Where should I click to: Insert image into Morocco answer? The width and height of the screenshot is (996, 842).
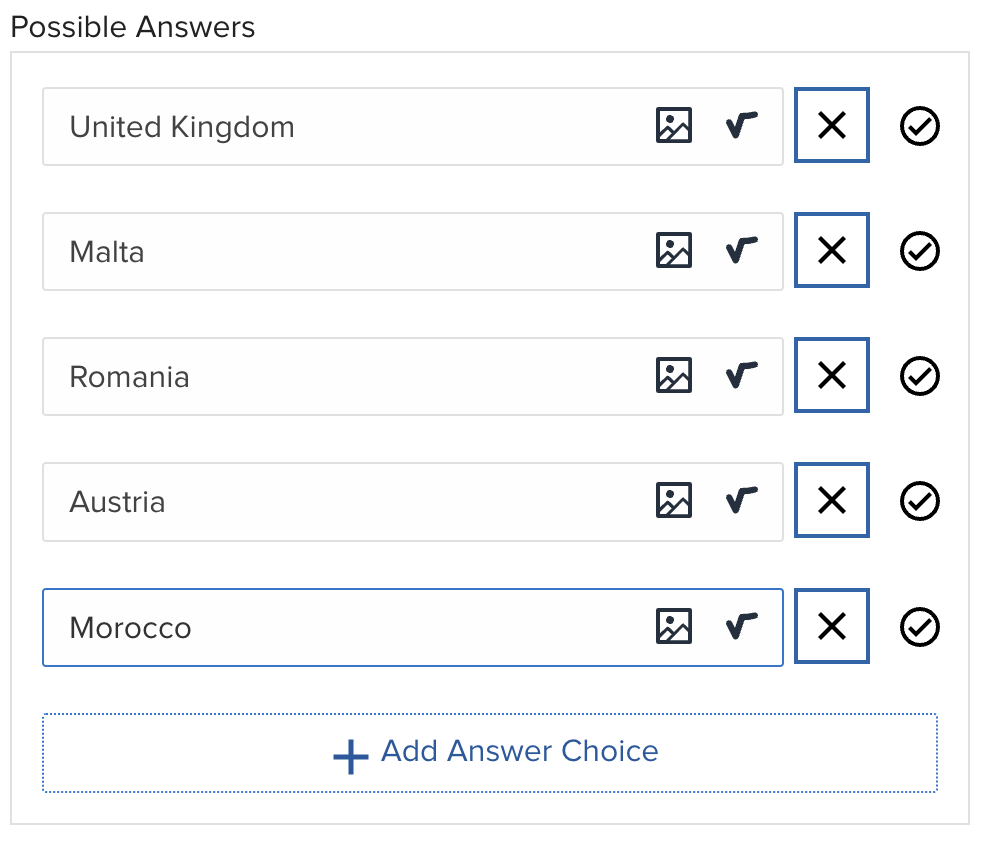point(673,626)
